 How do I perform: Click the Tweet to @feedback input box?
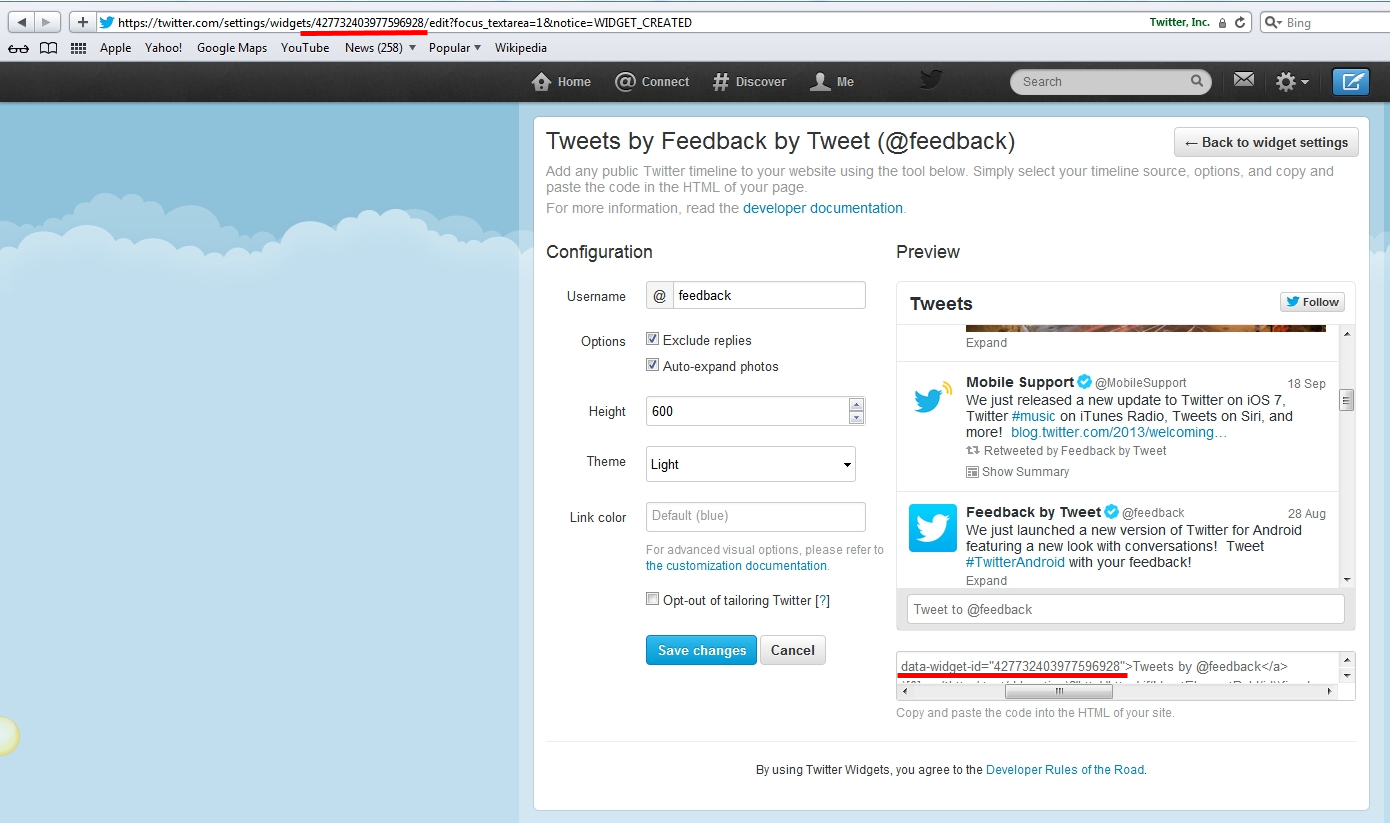click(x=1125, y=609)
